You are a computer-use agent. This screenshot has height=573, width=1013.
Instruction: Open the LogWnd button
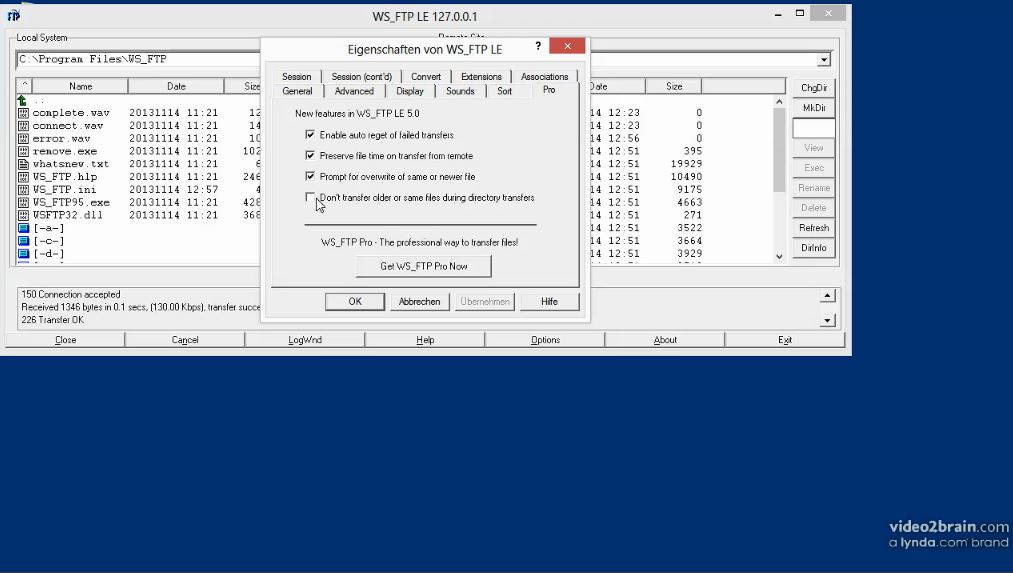305,340
